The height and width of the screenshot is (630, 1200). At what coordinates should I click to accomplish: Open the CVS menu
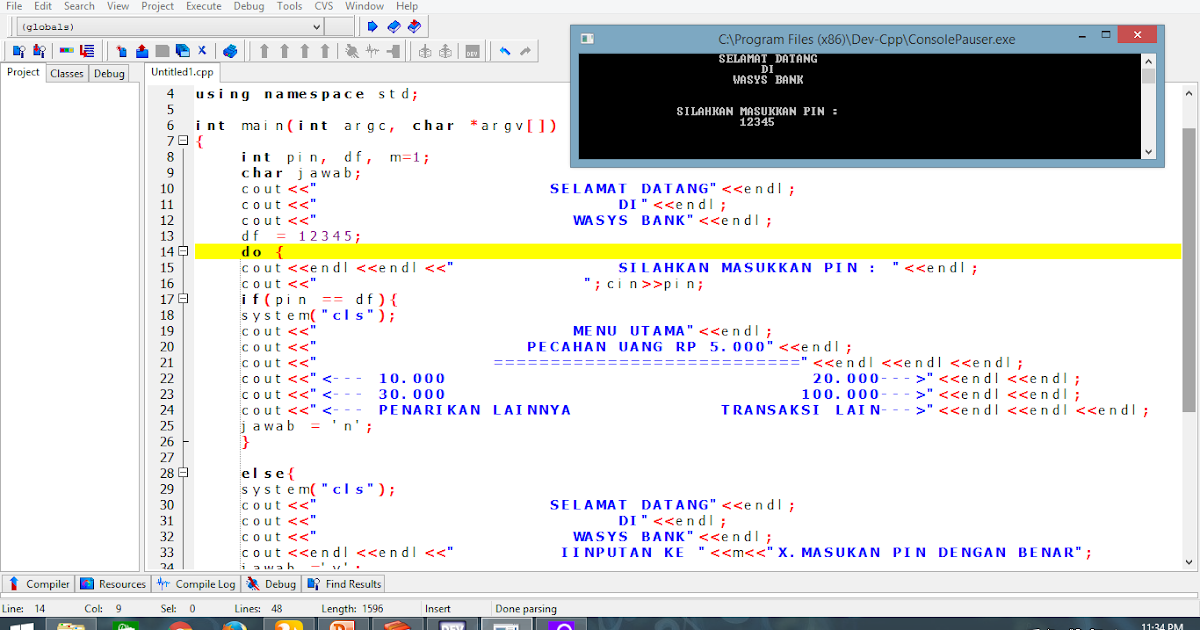(324, 6)
